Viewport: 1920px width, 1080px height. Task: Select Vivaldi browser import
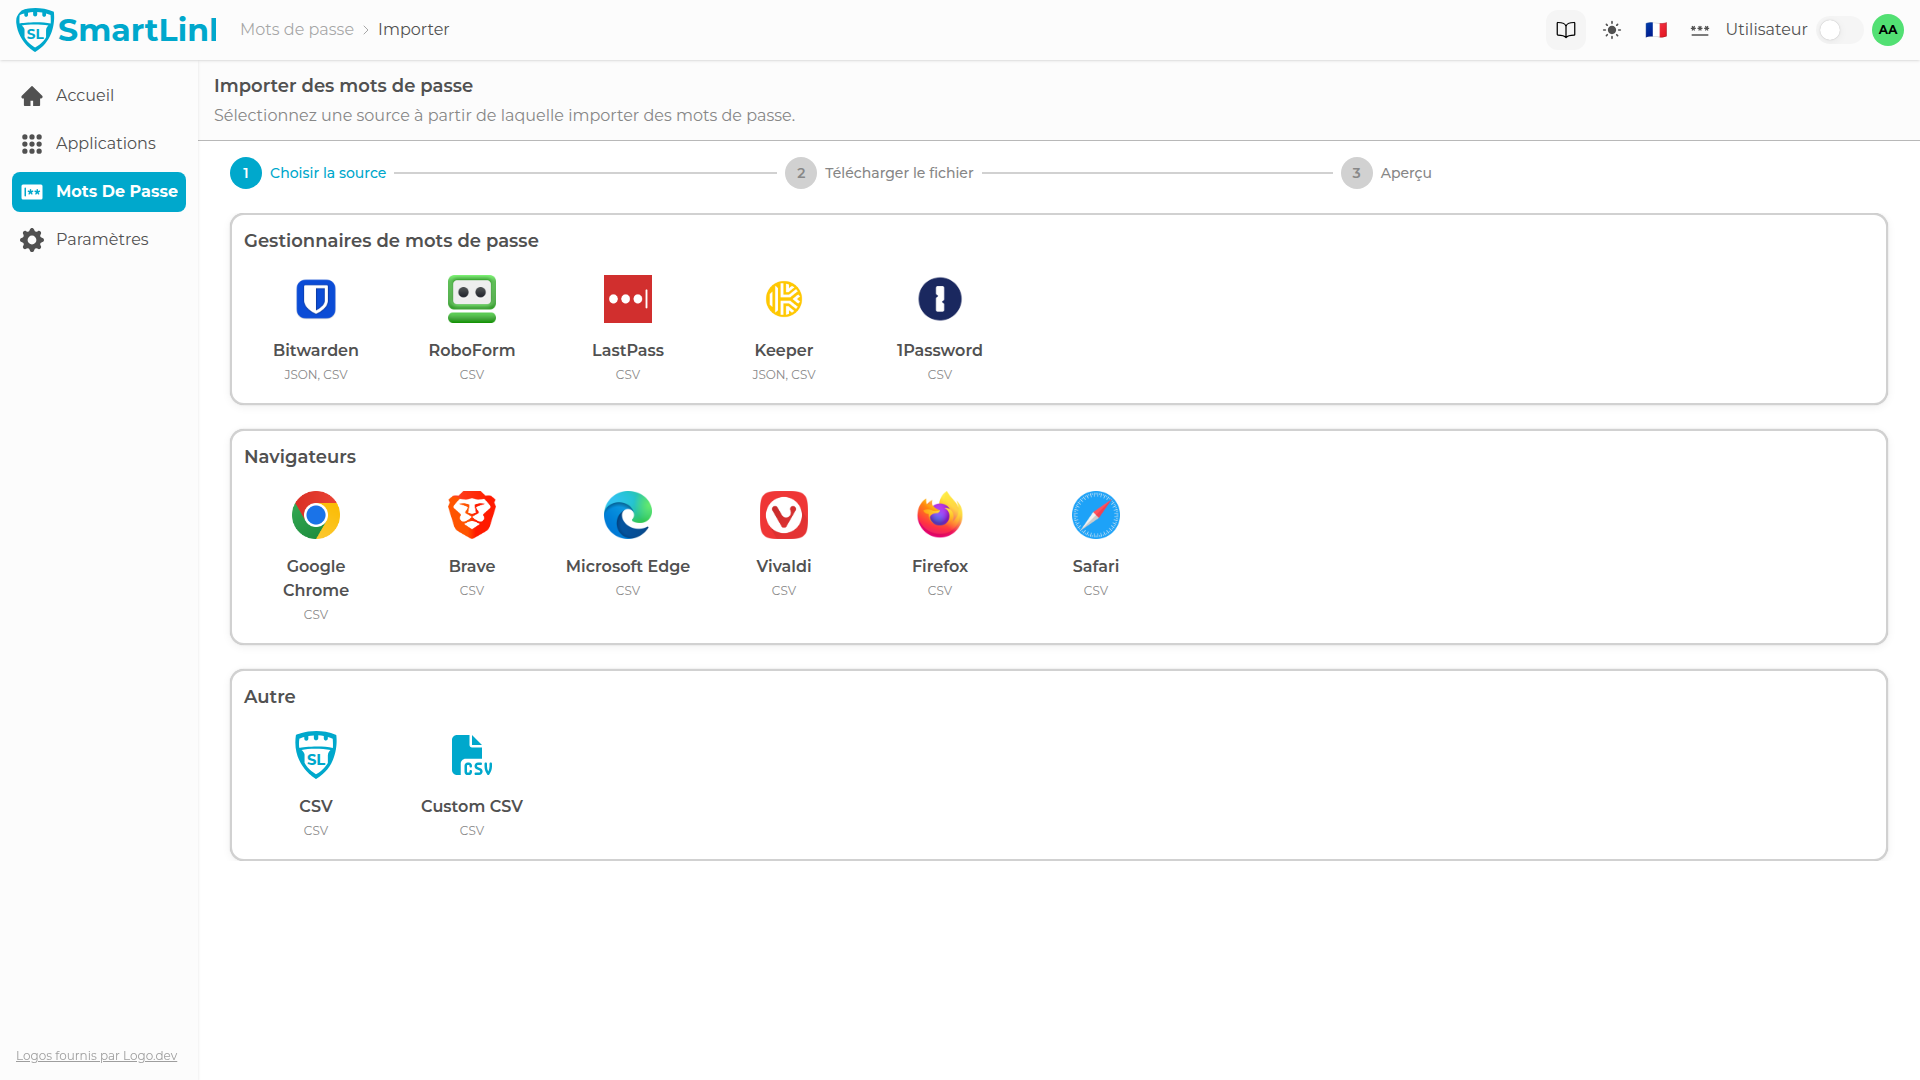pos(784,516)
